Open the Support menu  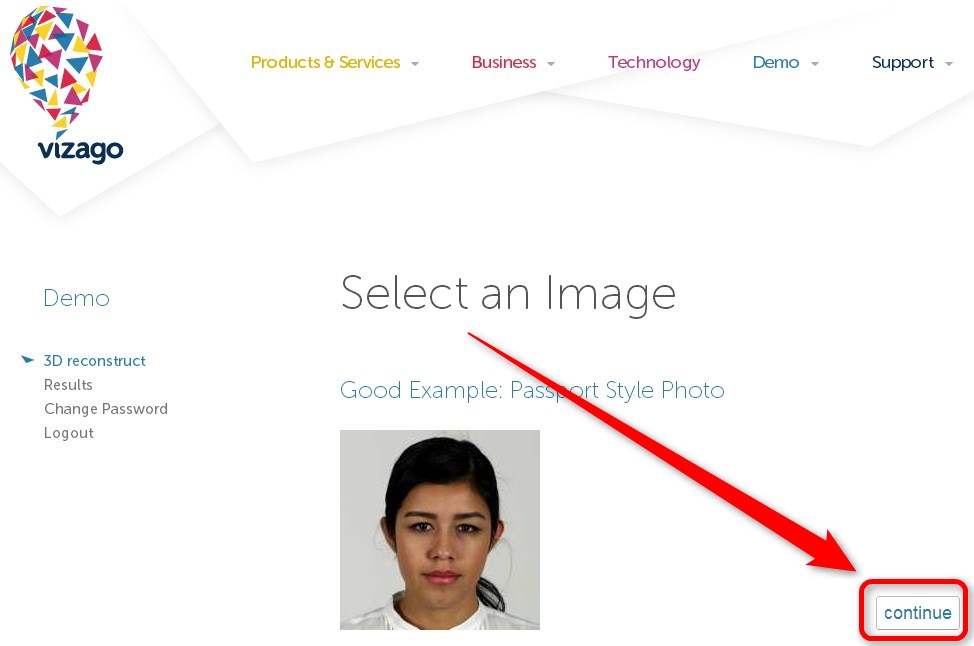pos(903,63)
